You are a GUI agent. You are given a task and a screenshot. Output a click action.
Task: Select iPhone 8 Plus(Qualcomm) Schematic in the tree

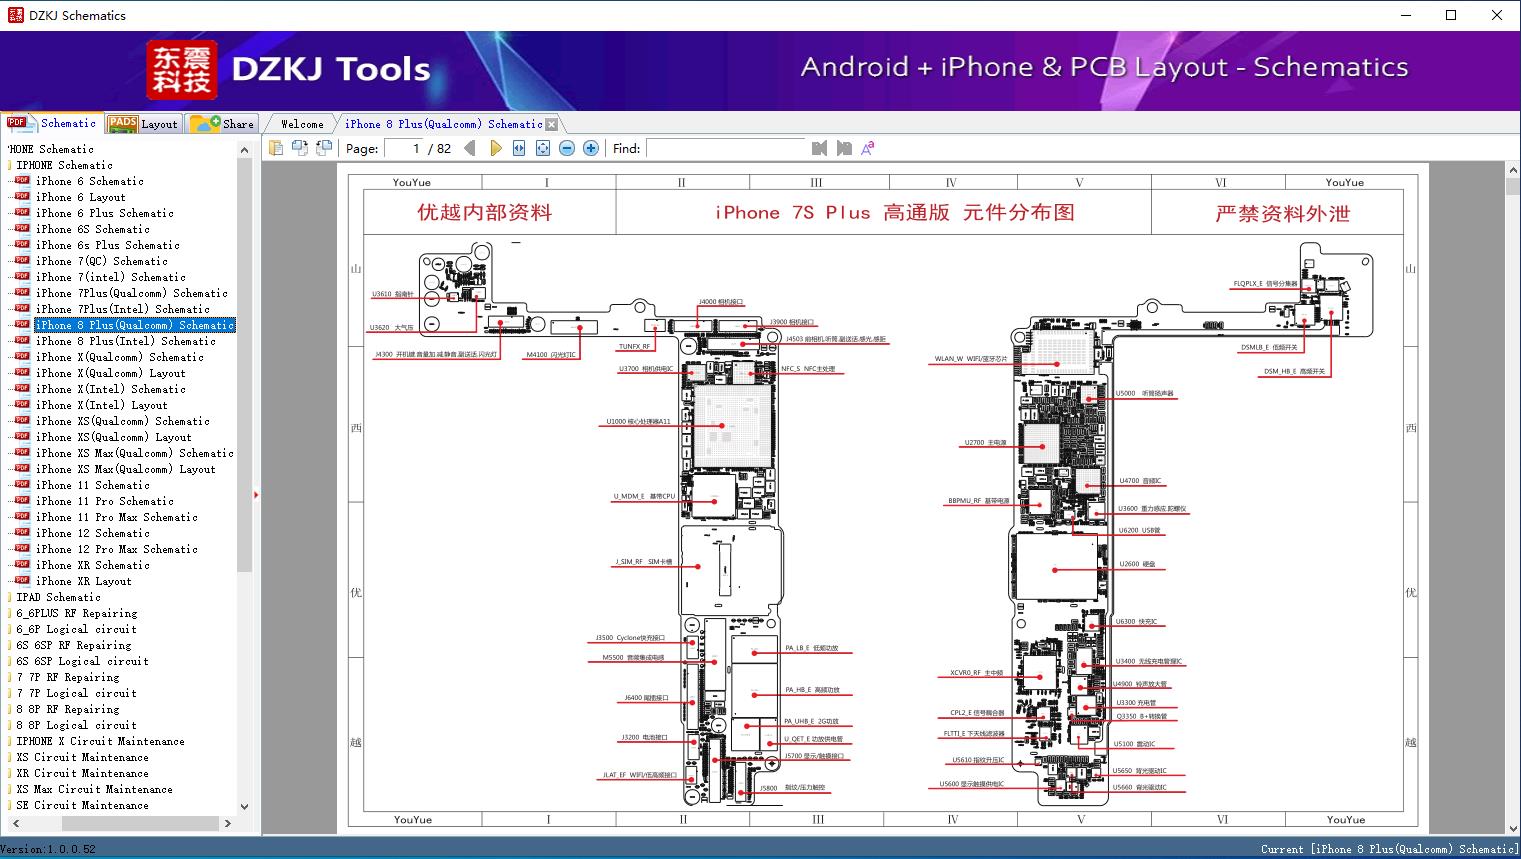pos(134,325)
